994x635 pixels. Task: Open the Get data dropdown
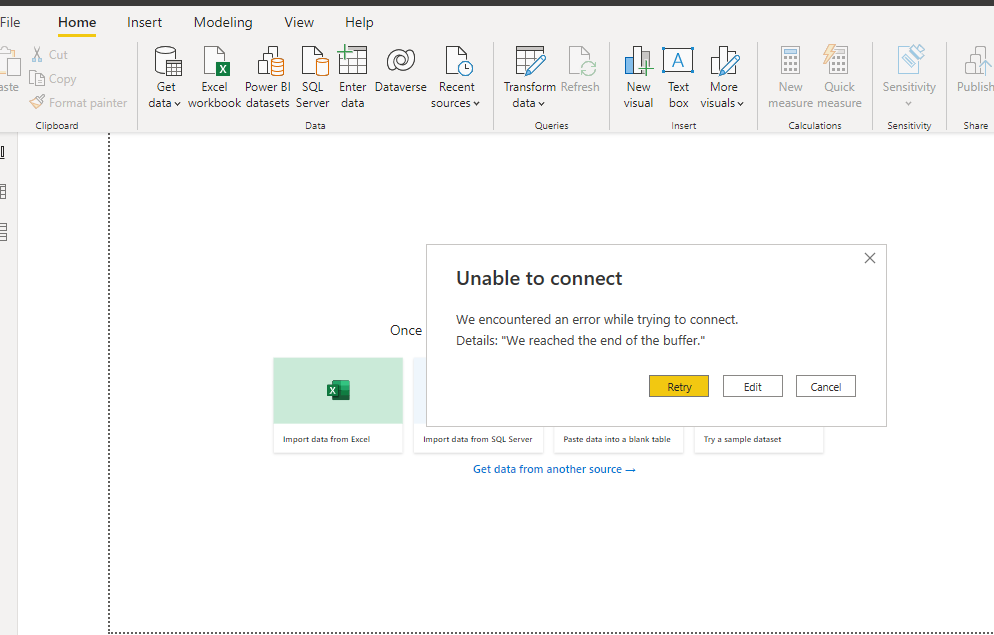pyautogui.click(x=166, y=77)
